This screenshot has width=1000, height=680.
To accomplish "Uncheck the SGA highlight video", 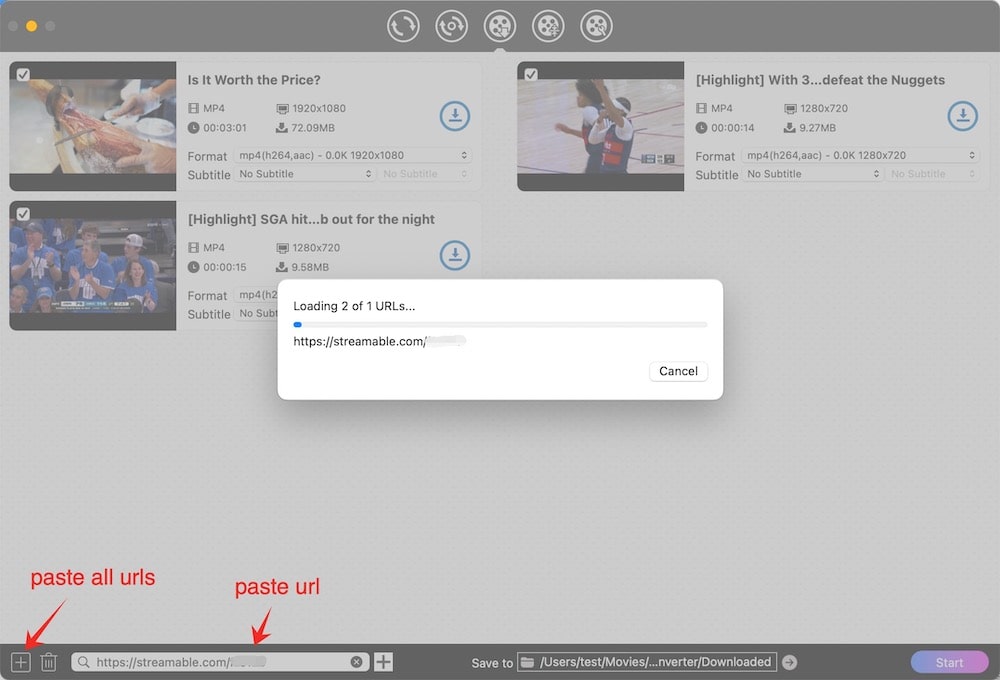I will coord(22,213).
